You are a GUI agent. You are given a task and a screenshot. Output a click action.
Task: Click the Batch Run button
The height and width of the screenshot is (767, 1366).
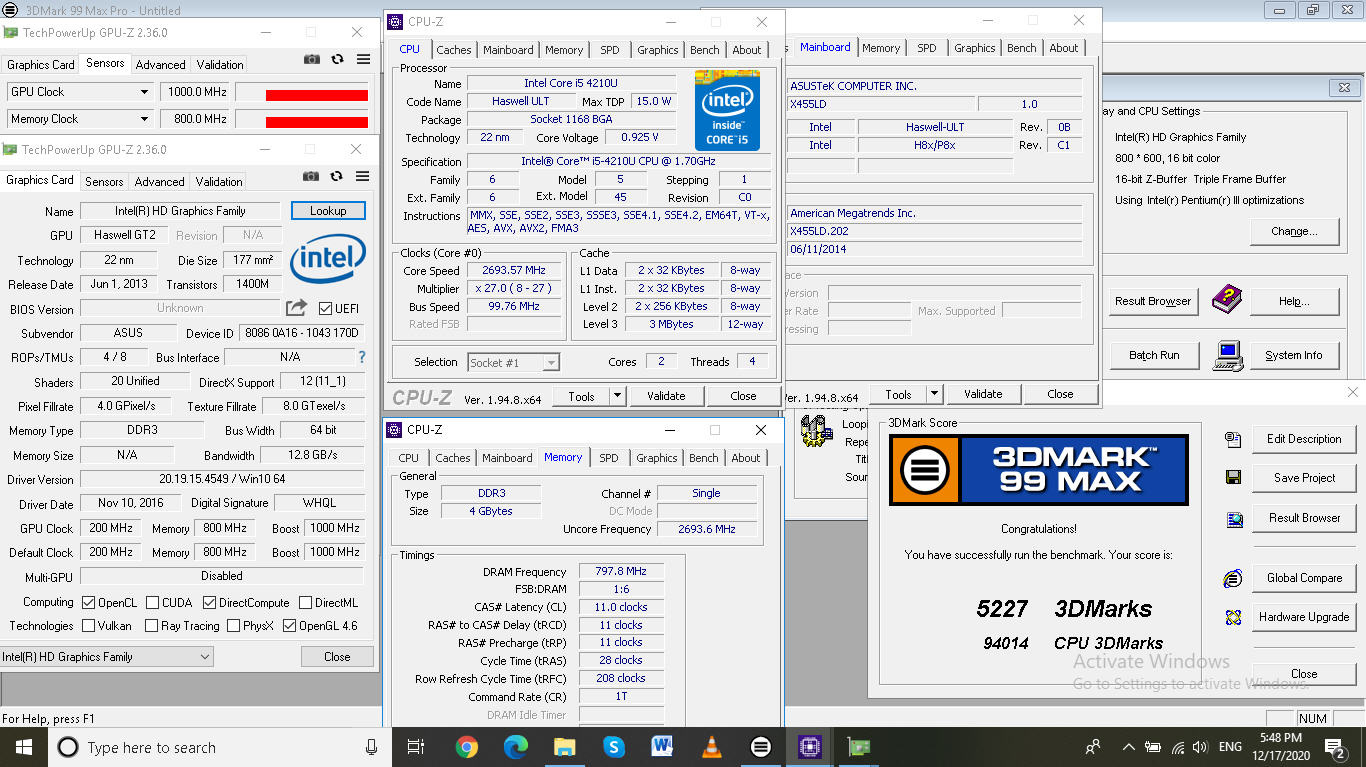(x=1154, y=355)
